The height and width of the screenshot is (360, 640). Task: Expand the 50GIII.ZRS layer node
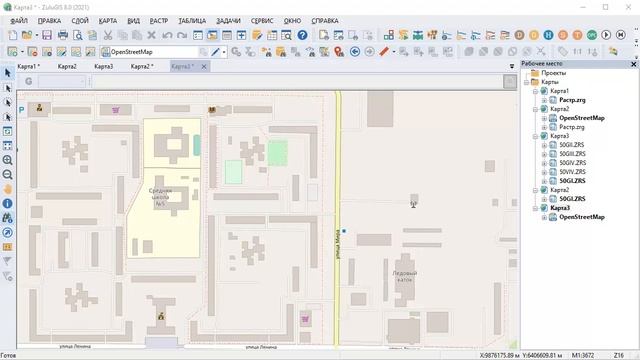(x=544, y=154)
